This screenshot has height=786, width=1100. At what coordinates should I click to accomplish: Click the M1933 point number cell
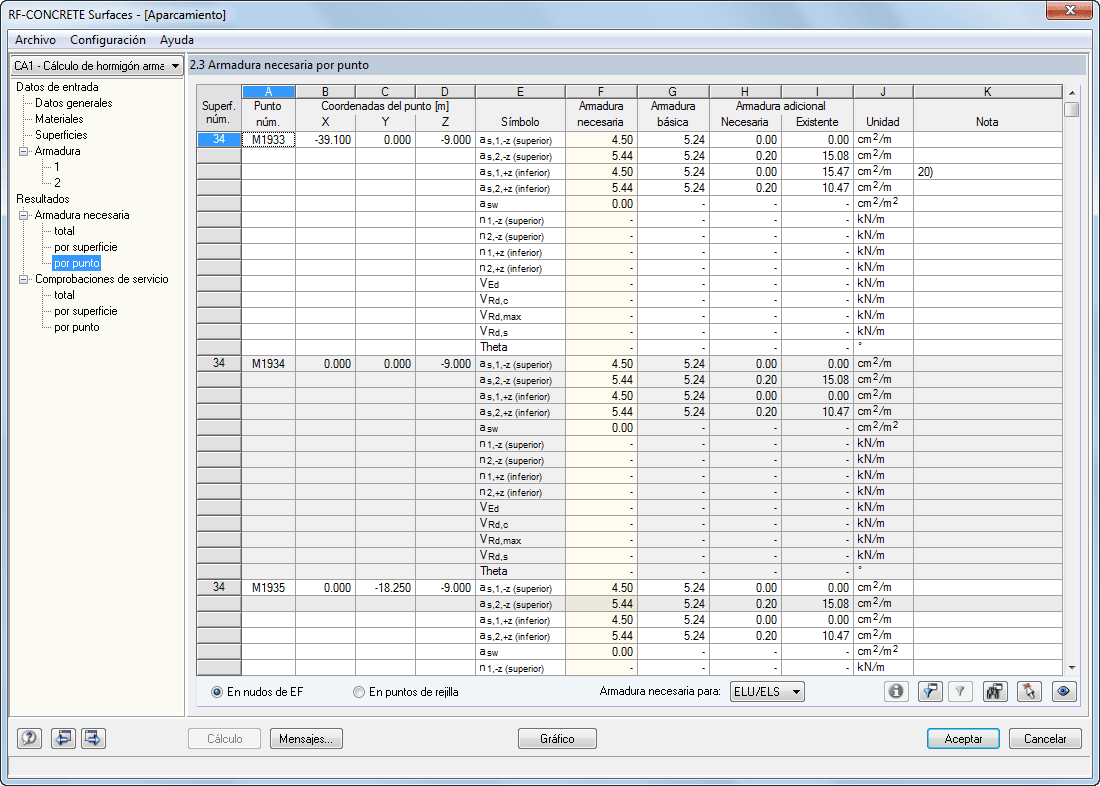point(269,140)
